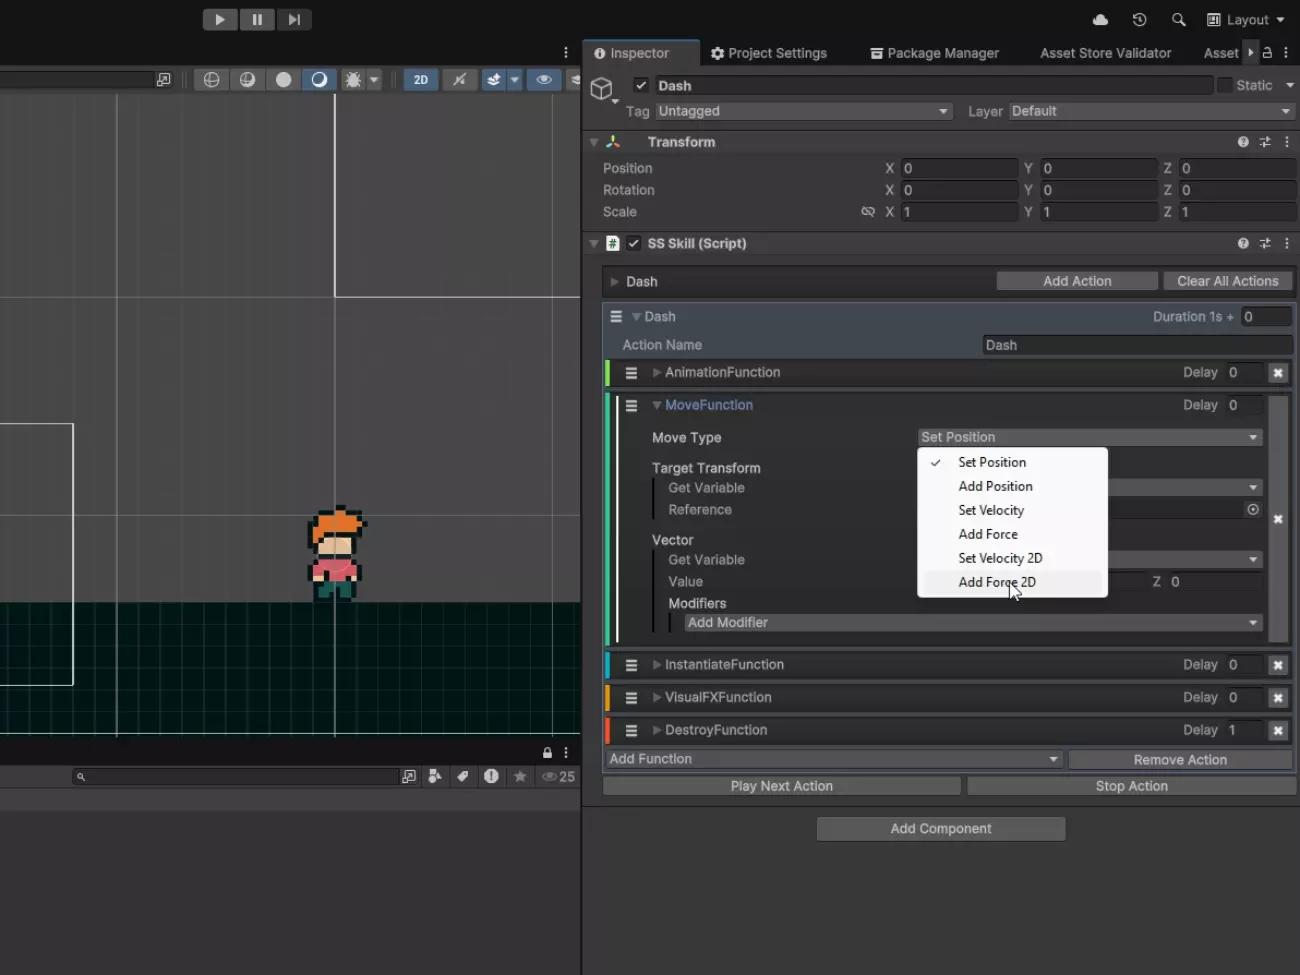This screenshot has height=975, width=1300.
Task: Open the Add Function dropdown
Action: pos(833,759)
